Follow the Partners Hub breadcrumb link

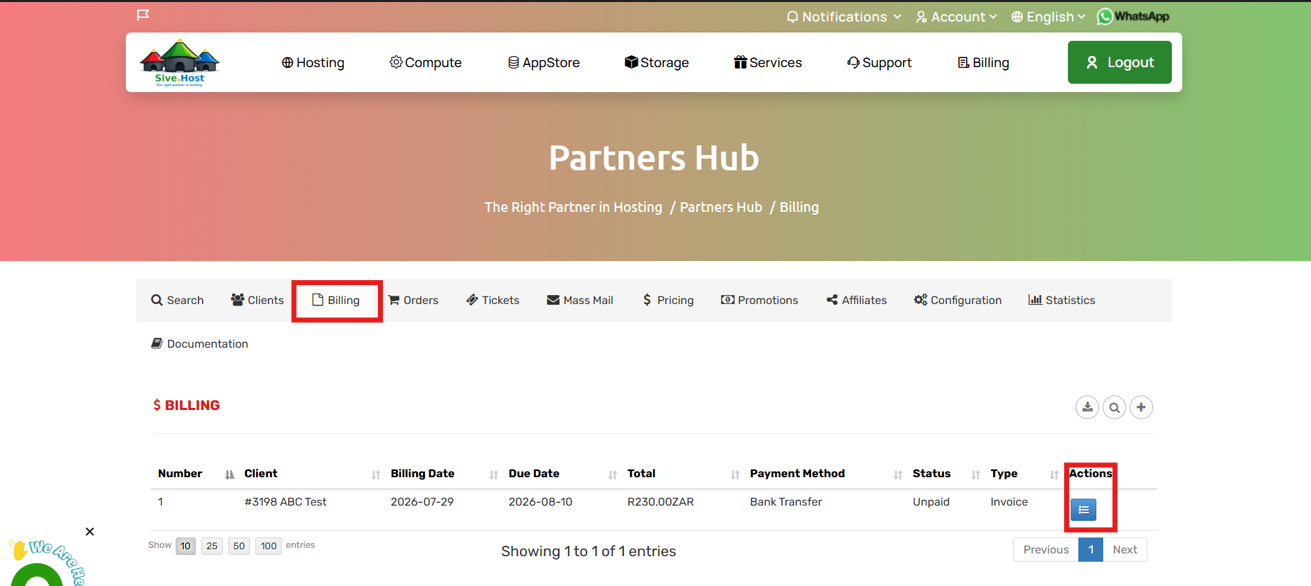coord(721,207)
